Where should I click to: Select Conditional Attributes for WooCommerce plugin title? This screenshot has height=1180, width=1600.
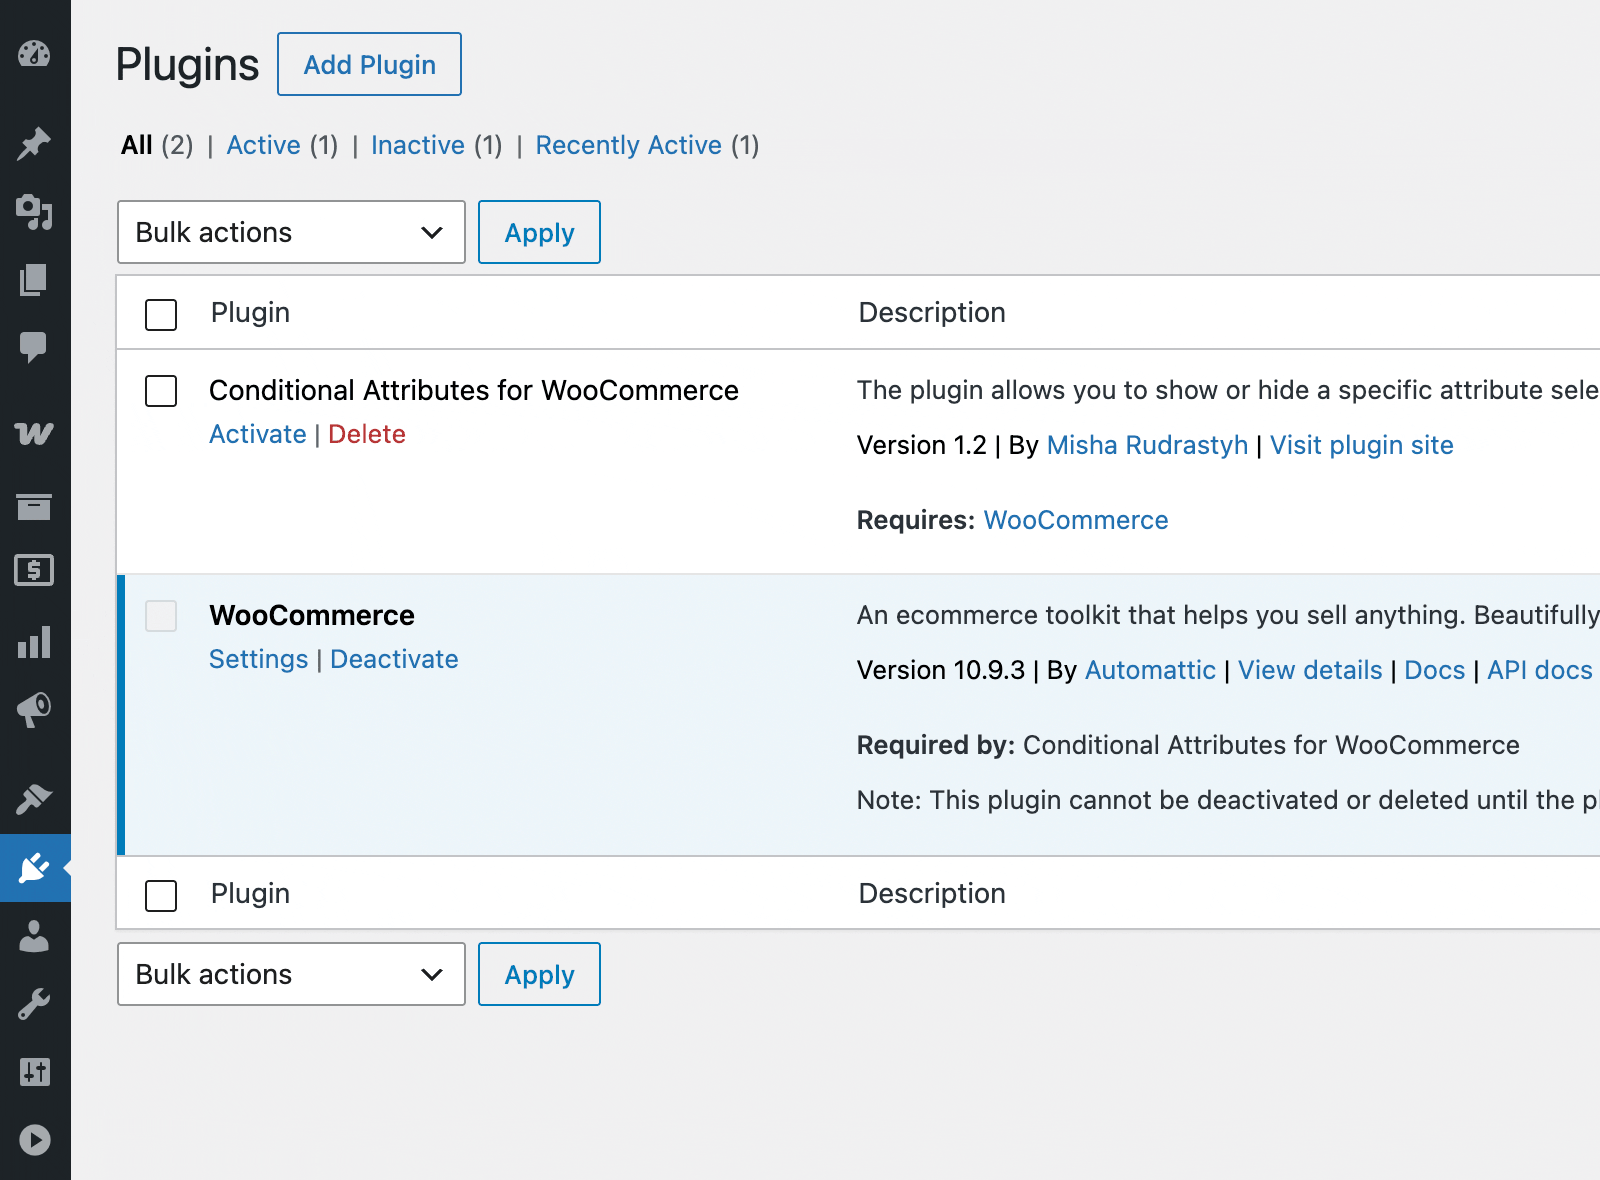[x=474, y=390]
